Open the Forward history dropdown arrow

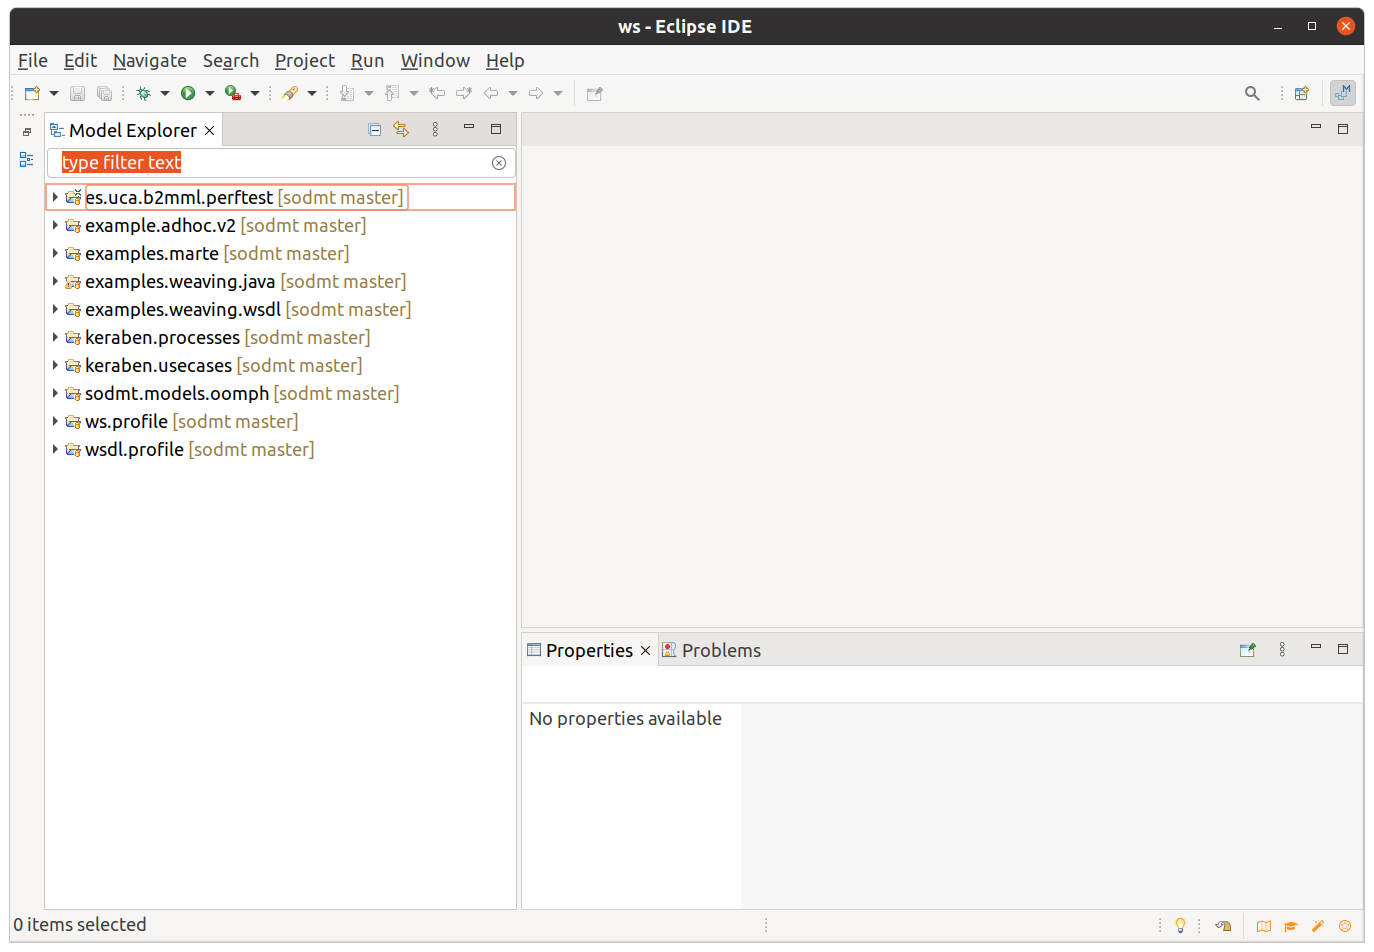[x=558, y=93]
